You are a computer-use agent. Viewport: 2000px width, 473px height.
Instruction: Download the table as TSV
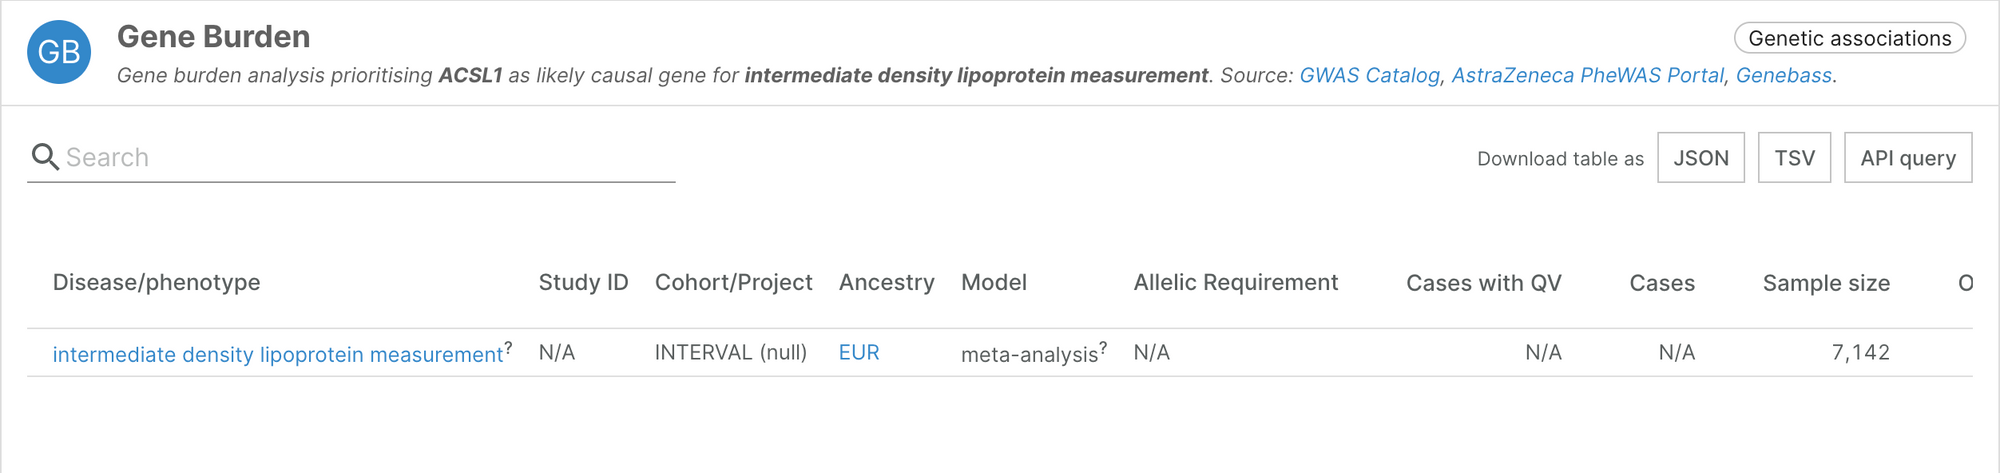(x=1794, y=158)
